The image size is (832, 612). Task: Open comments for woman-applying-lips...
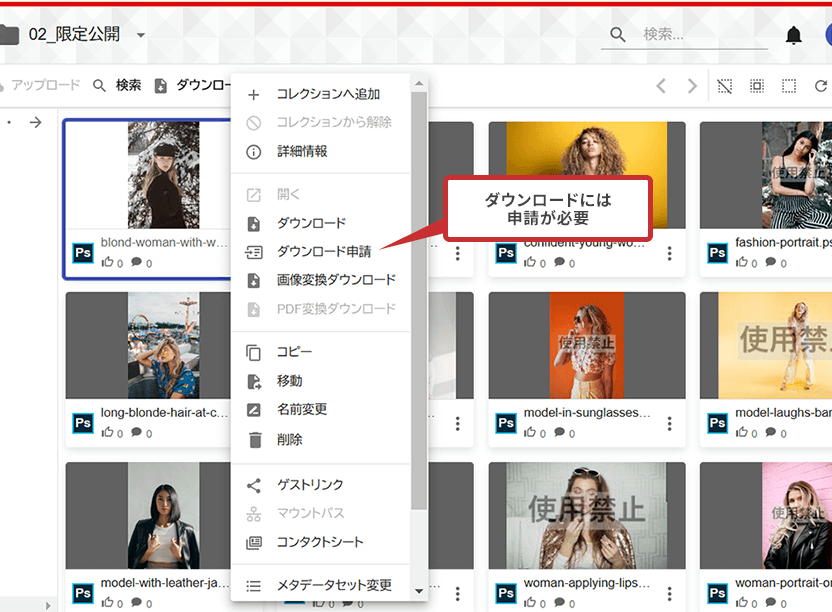(560, 602)
